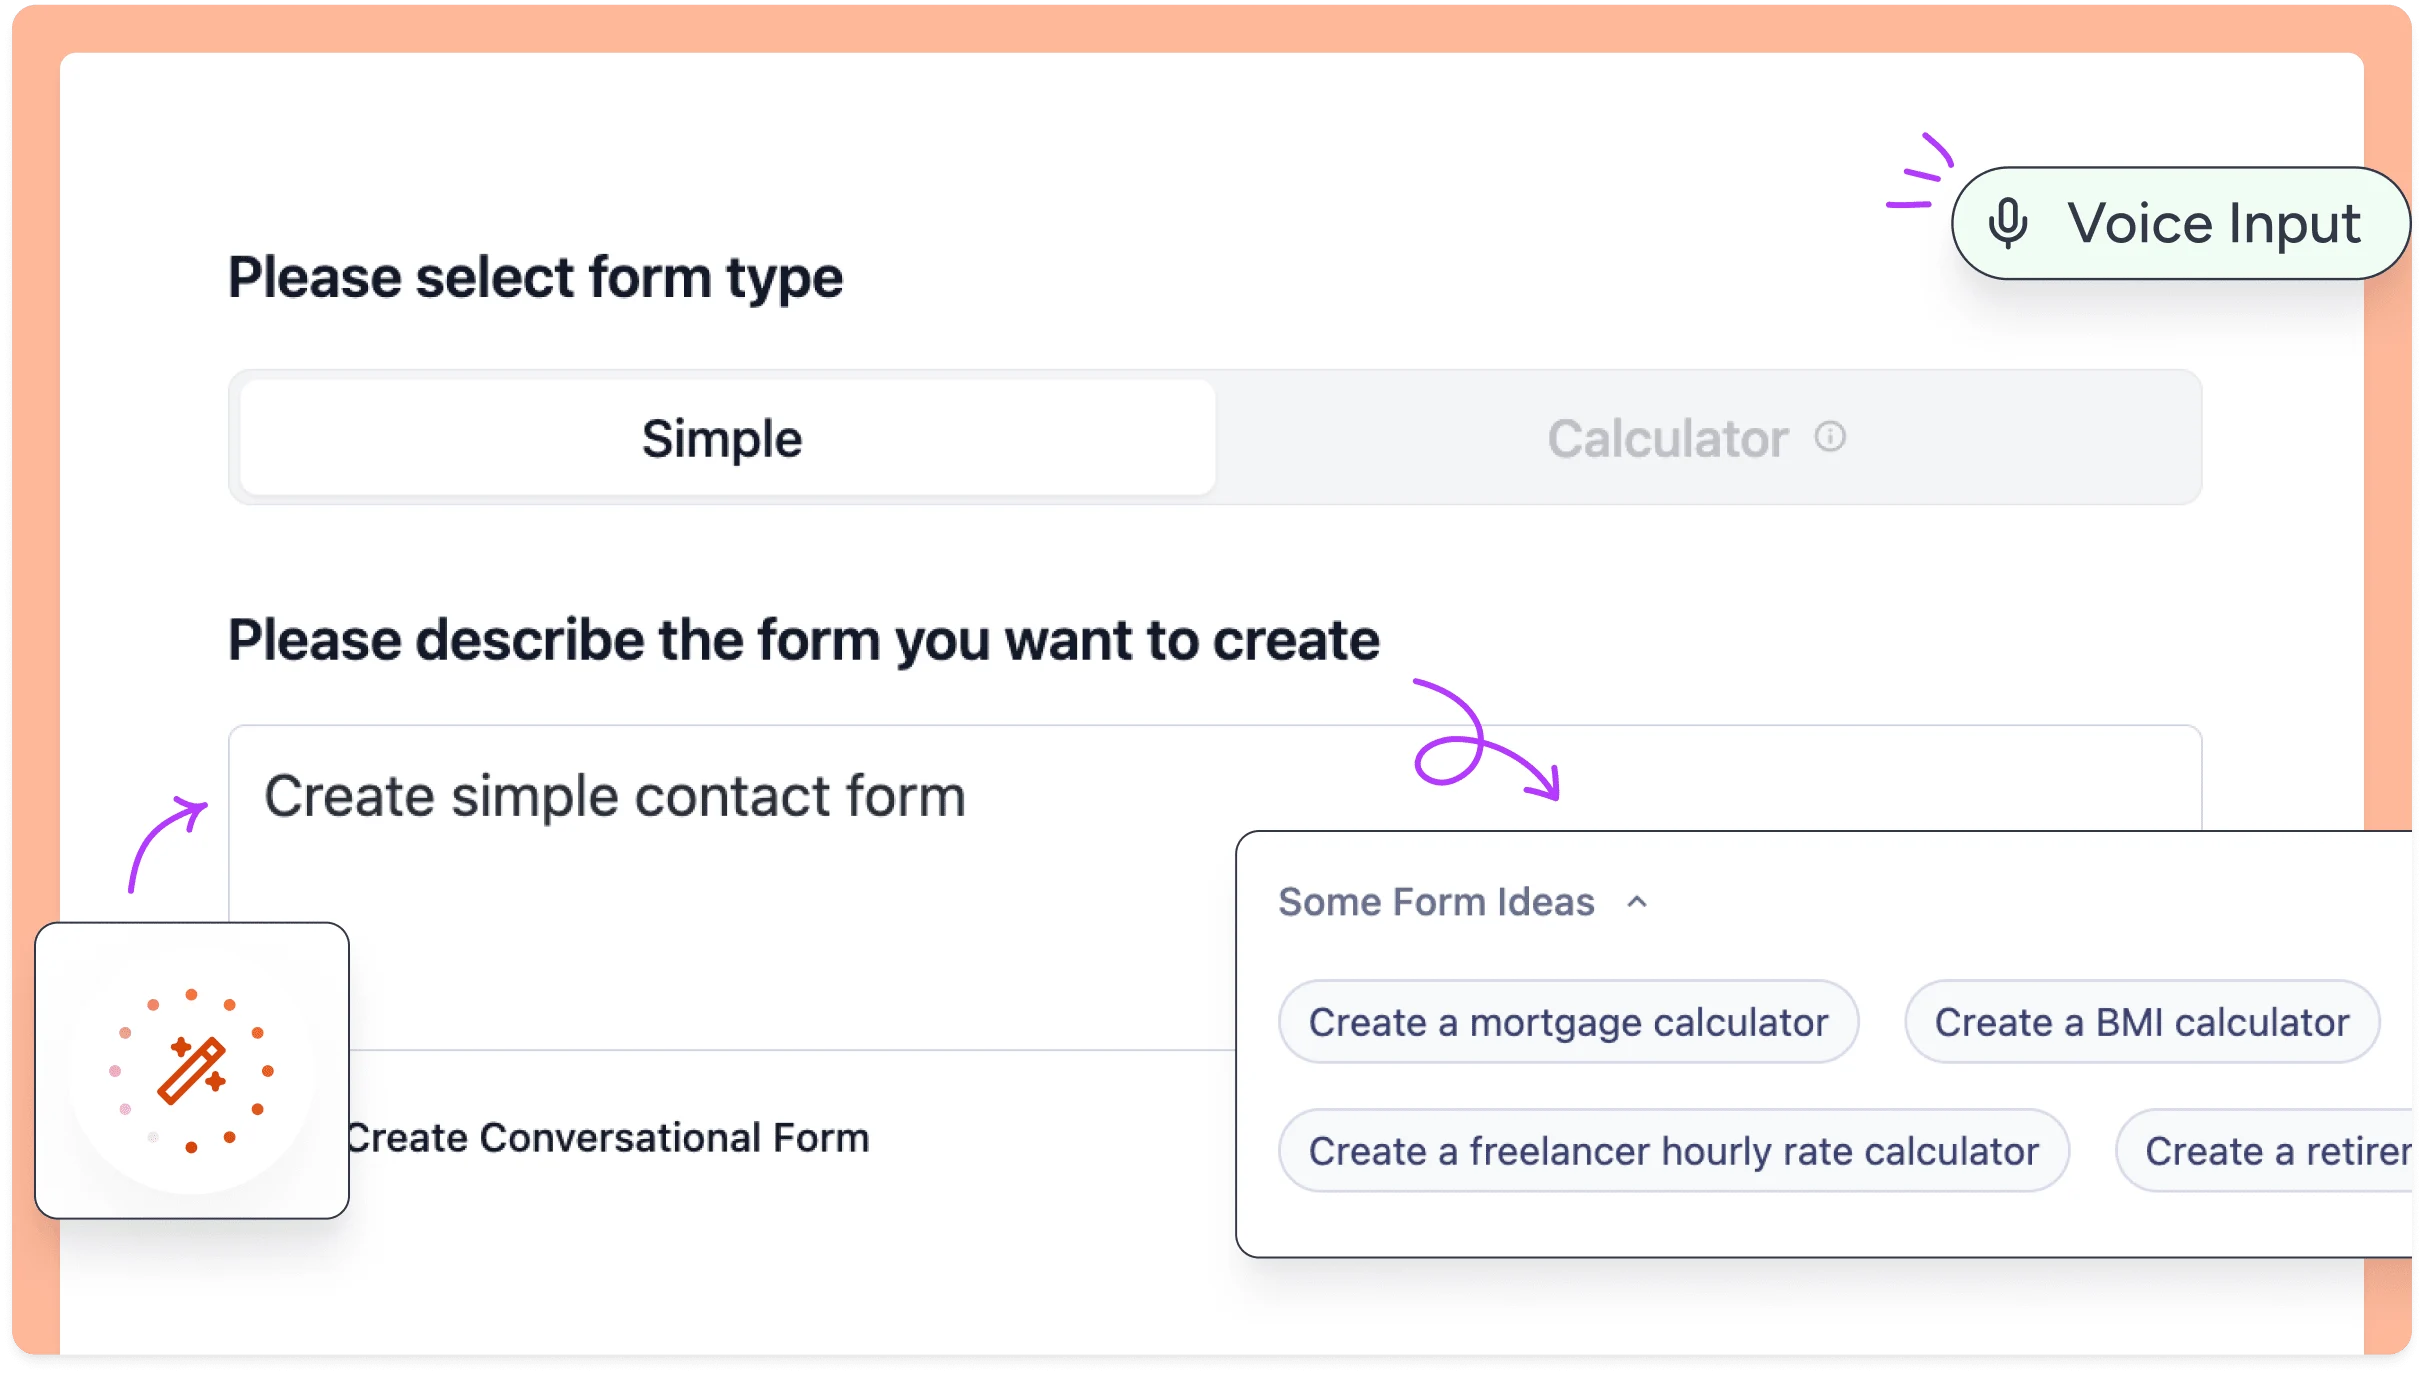Click the magic wand generate icon
The width and height of the screenshot is (2424, 1375).
click(x=192, y=1071)
